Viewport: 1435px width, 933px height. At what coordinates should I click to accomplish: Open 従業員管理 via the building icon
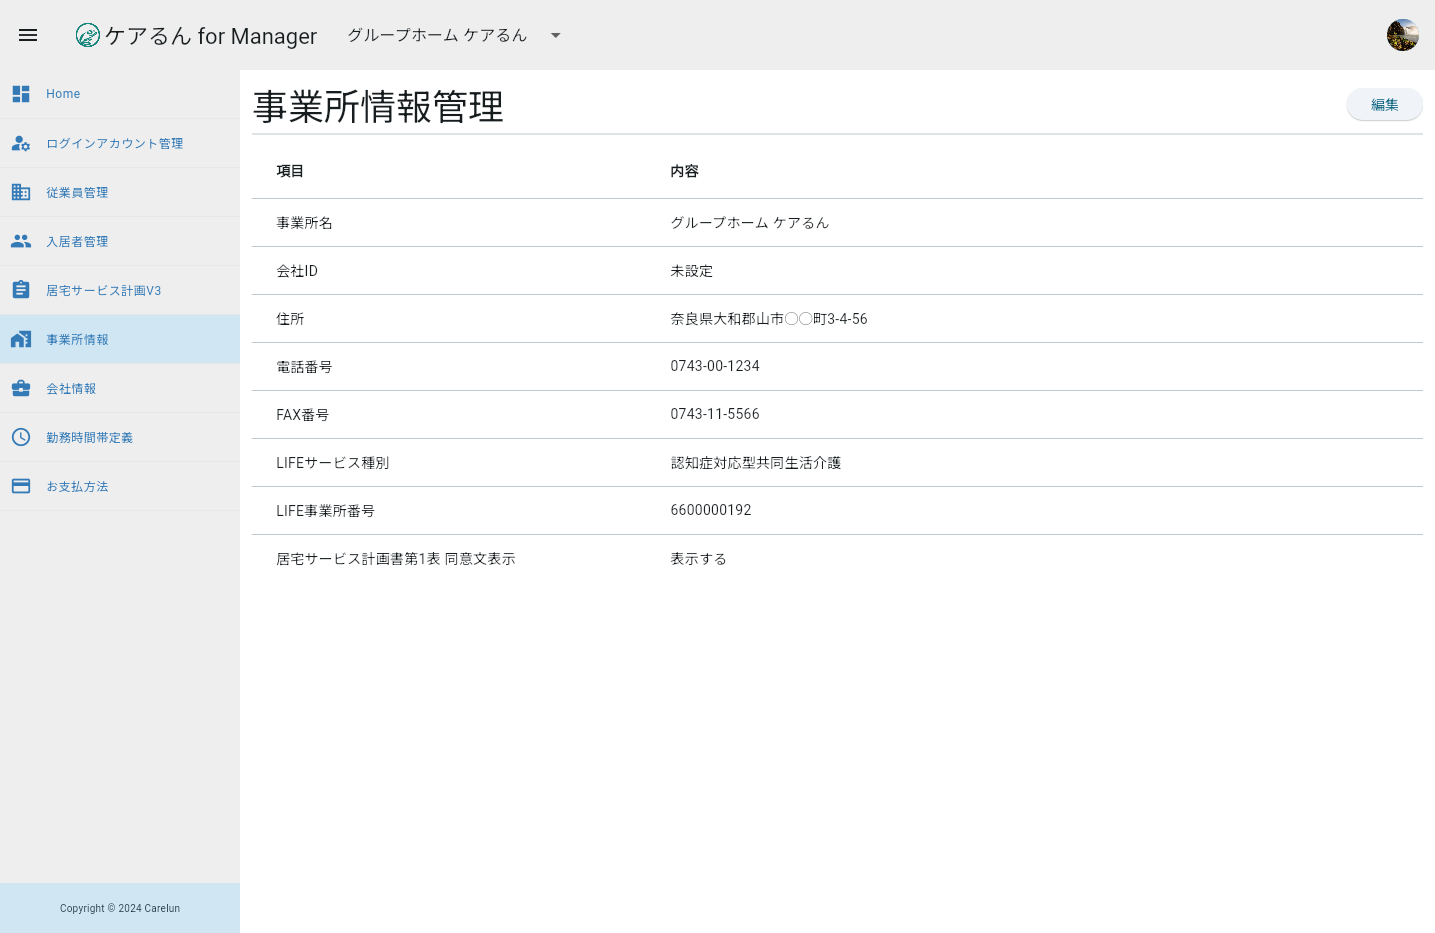[x=21, y=192]
